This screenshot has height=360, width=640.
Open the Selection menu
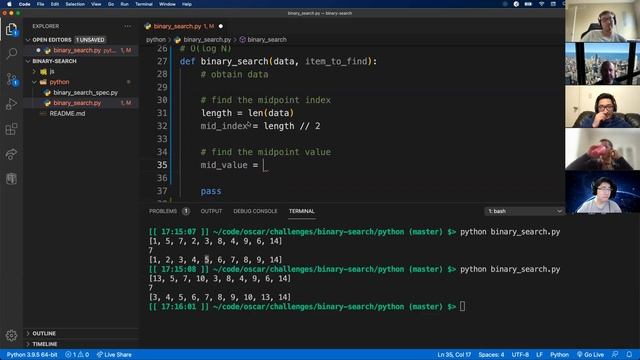tap(75, 4)
